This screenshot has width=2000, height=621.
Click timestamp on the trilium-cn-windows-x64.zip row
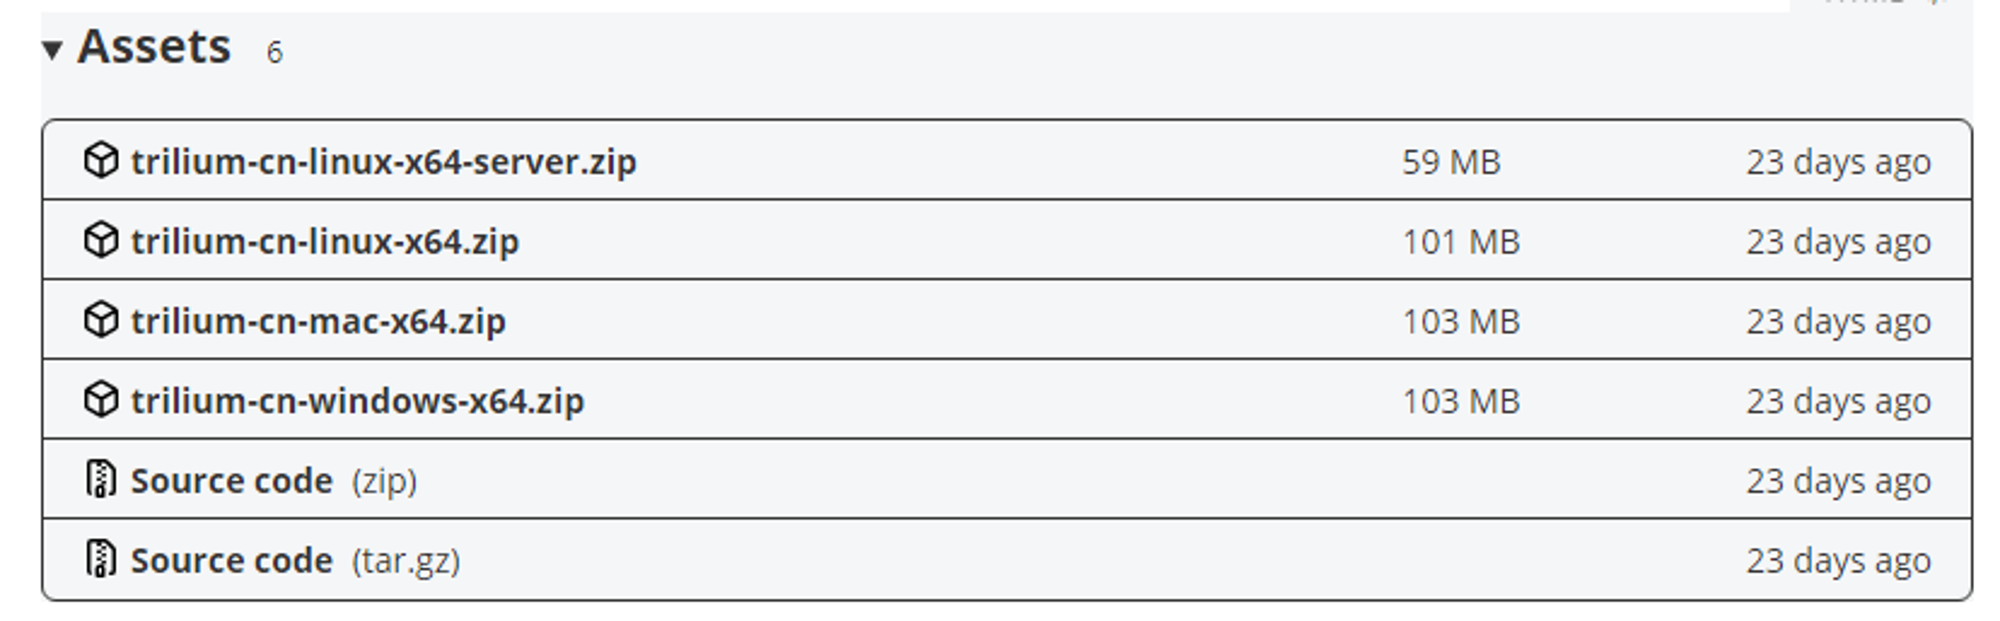(x=1838, y=402)
